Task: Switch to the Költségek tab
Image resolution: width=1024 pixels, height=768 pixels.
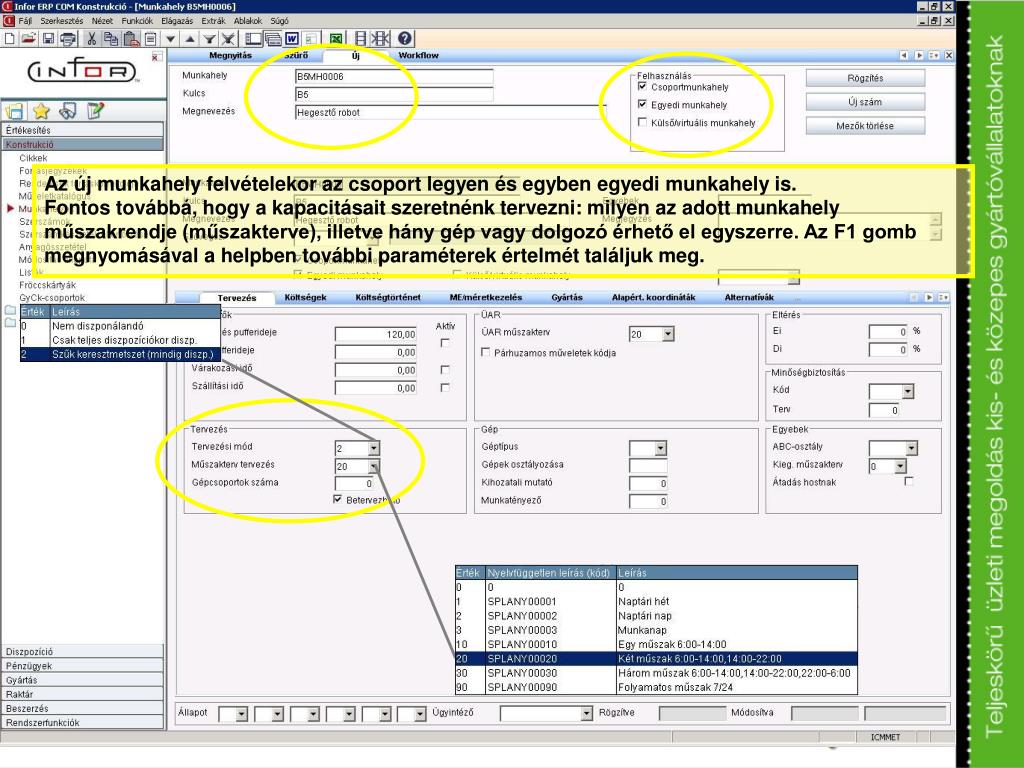Action: pyautogui.click(x=306, y=298)
